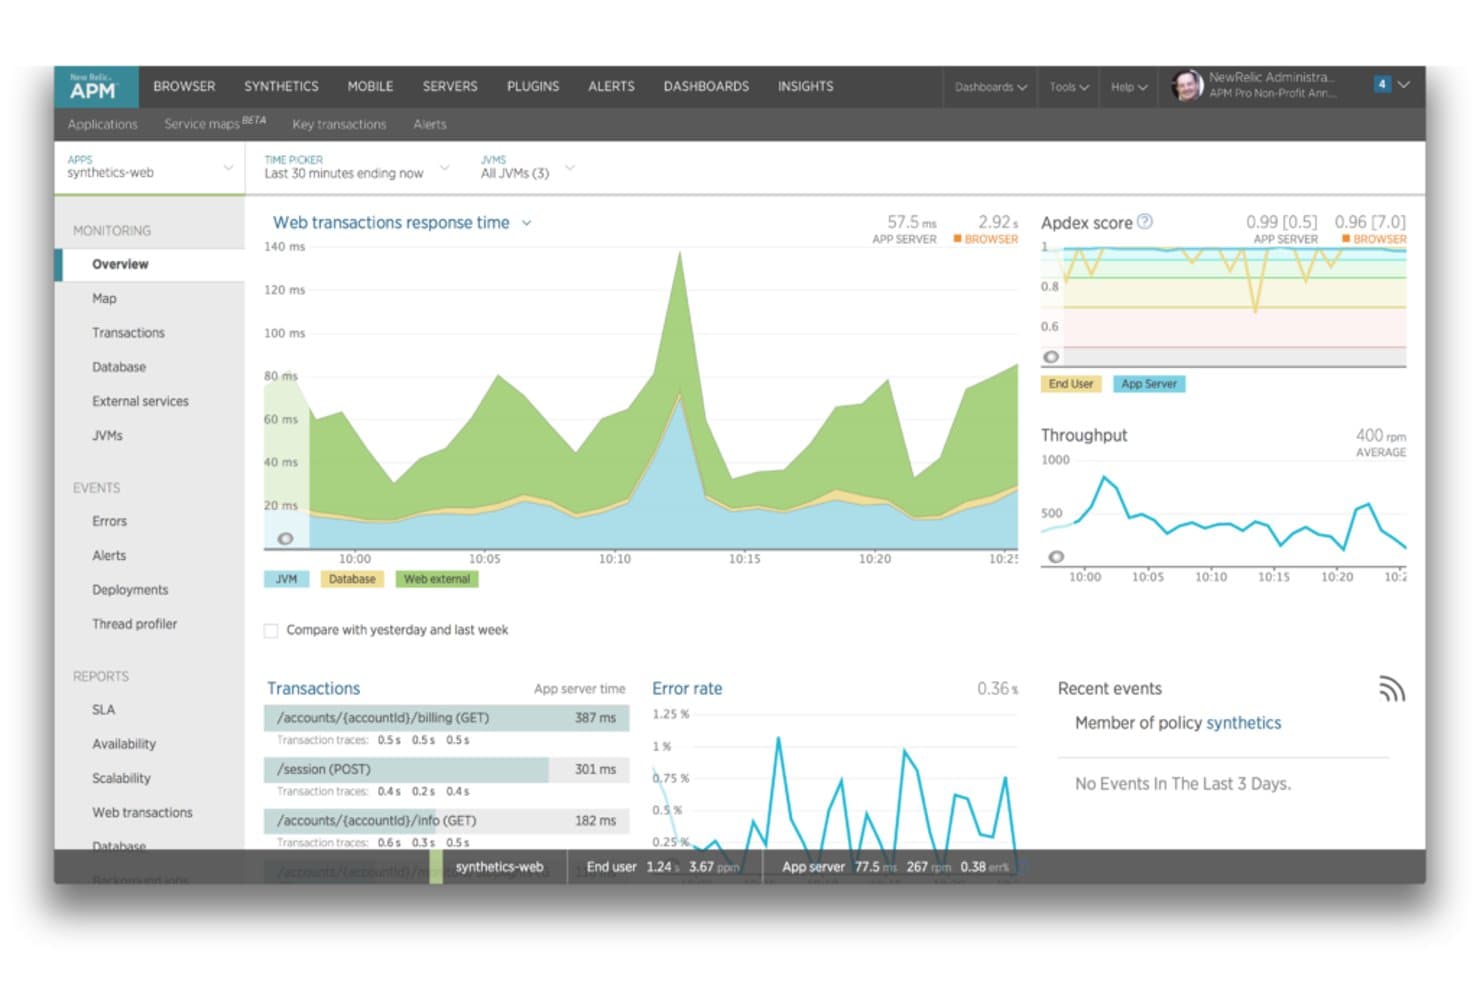Toggle the Web external legend series
Screen dimensions: 1480x987
[437, 579]
